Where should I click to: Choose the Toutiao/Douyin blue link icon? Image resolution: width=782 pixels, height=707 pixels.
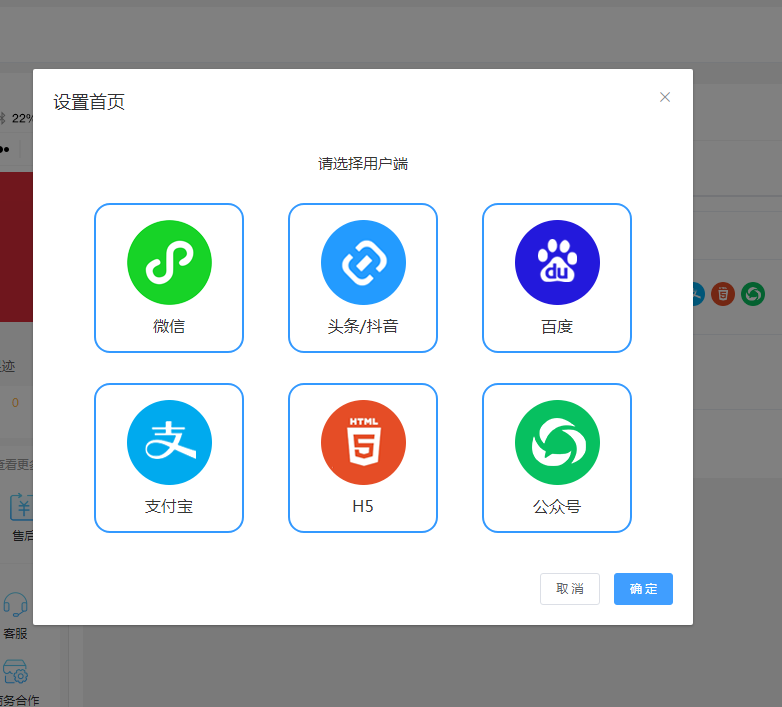coord(363,262)
